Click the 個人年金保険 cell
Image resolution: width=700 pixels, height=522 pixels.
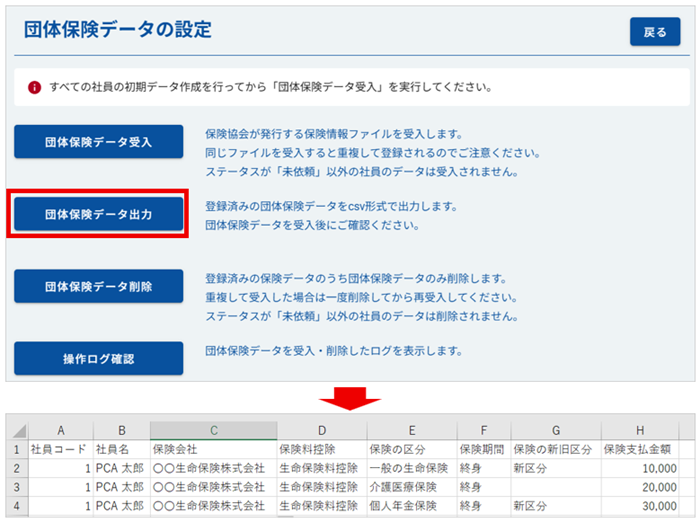412,505
